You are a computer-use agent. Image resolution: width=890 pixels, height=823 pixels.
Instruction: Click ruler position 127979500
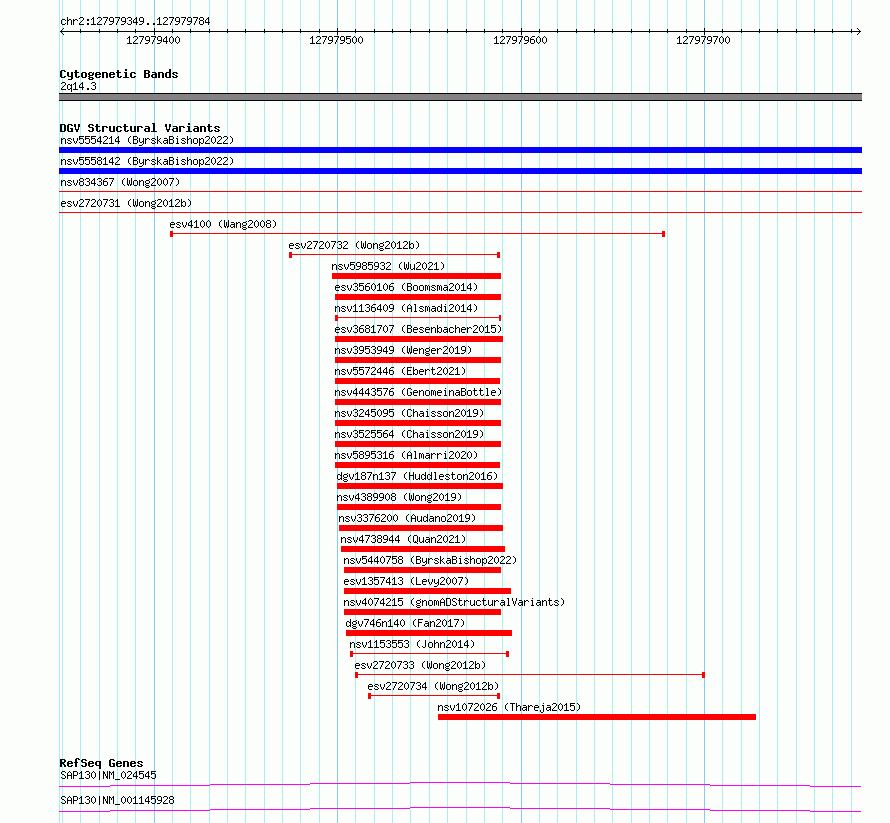click(x=337, y=40)
